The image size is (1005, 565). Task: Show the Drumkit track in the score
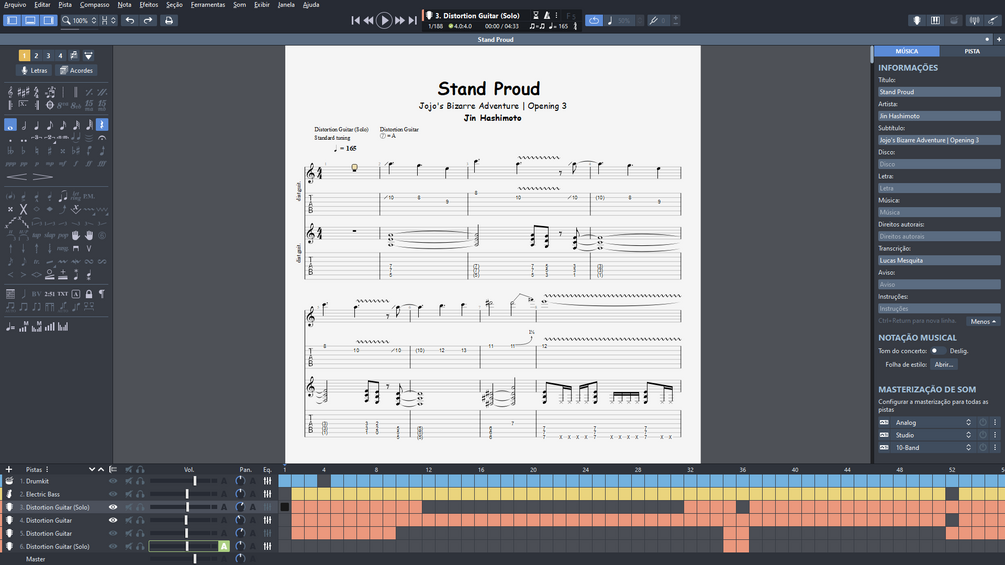click(x=113, y=481)
